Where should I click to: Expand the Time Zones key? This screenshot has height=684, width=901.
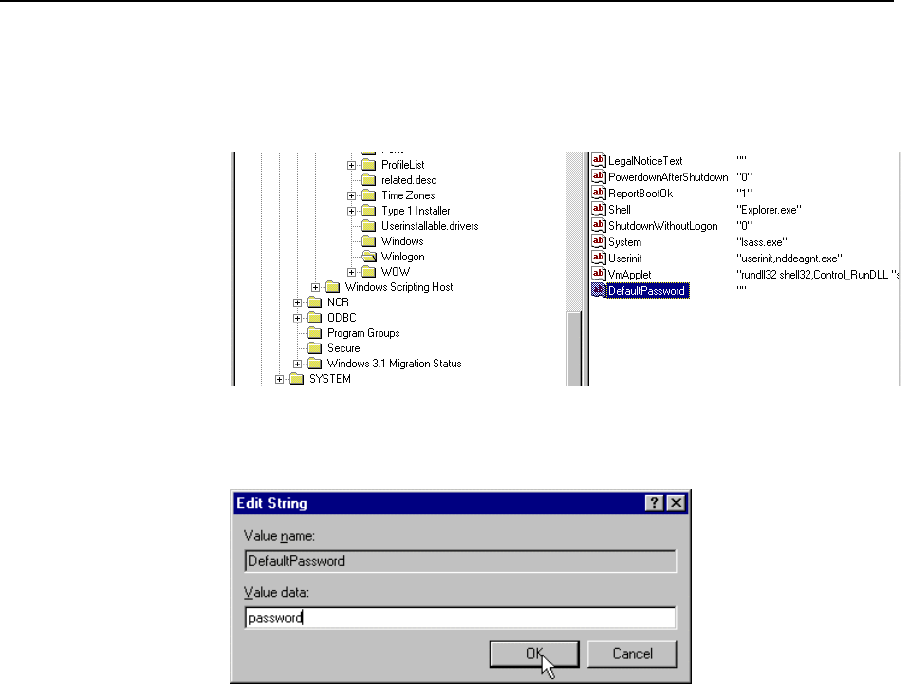coord(351,195)
